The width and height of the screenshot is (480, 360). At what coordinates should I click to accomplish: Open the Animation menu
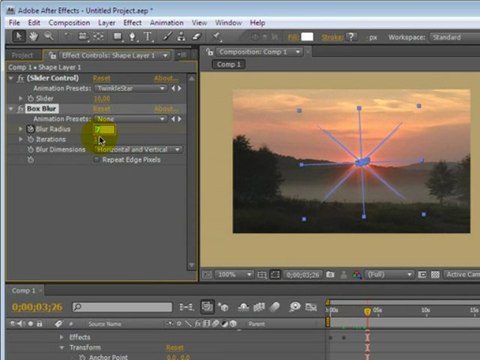click(167, 23)
